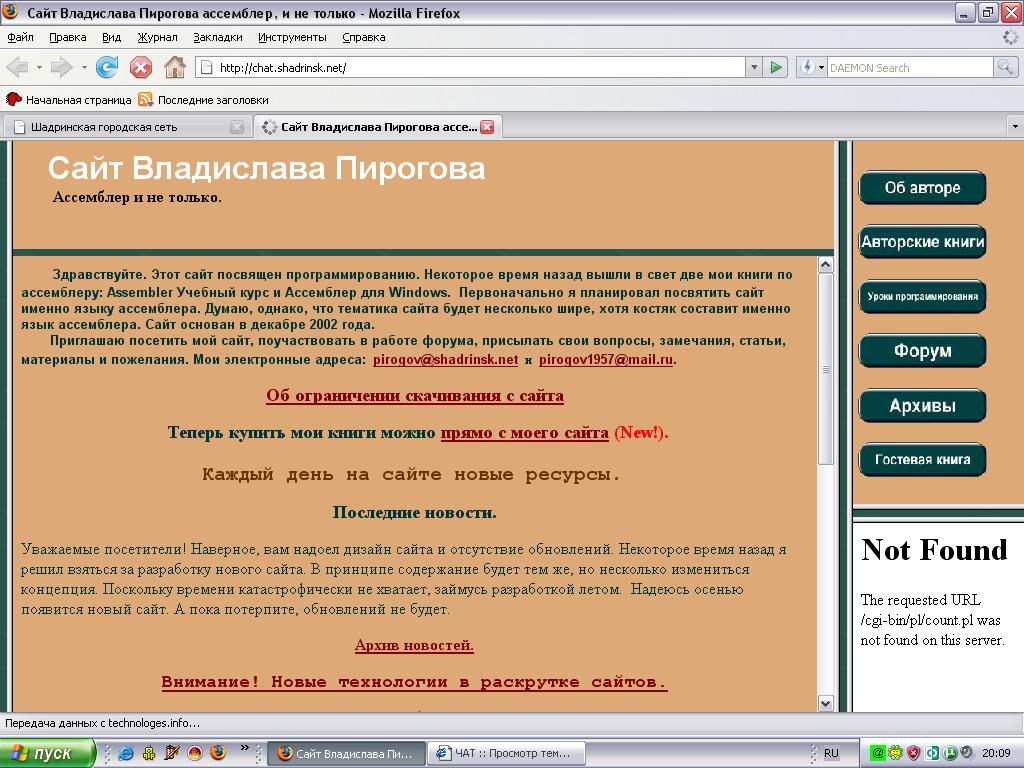1024x768 pixels.
Task: Close the Шадринская городская сеть tab
Action: coord(237,127)
